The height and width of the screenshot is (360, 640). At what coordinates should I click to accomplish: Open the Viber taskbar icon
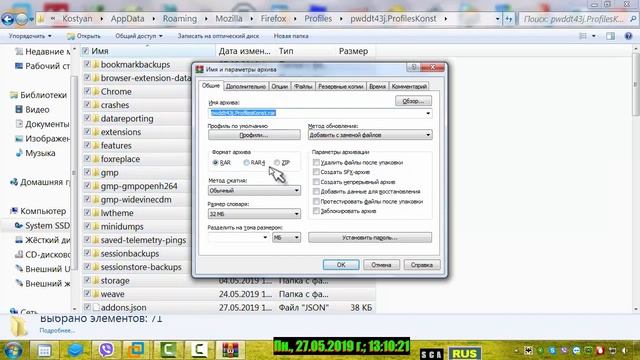(x=106, y=350)
